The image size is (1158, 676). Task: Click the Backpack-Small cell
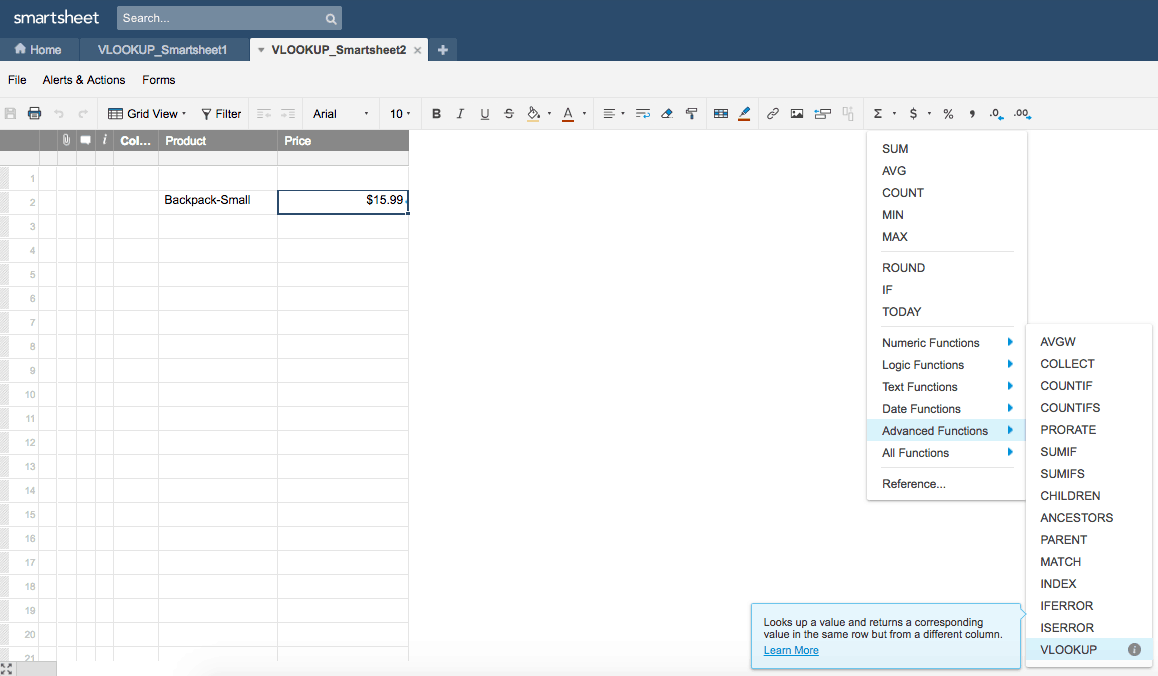[218, 200]
